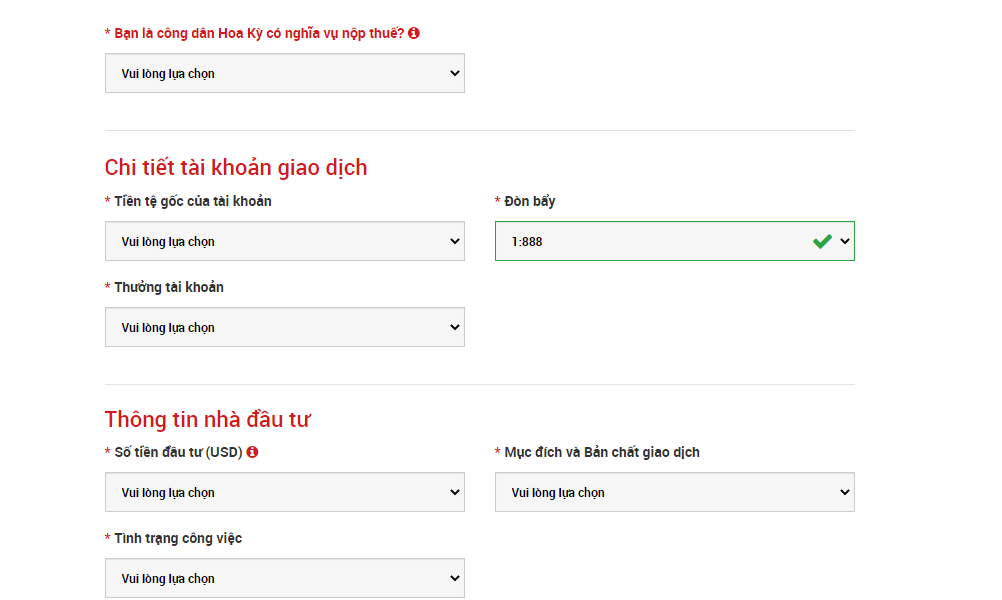Click the 'Đòn bẩy' field label
The height and width of the screenshot is (600, 1002).
click(529, 201)
